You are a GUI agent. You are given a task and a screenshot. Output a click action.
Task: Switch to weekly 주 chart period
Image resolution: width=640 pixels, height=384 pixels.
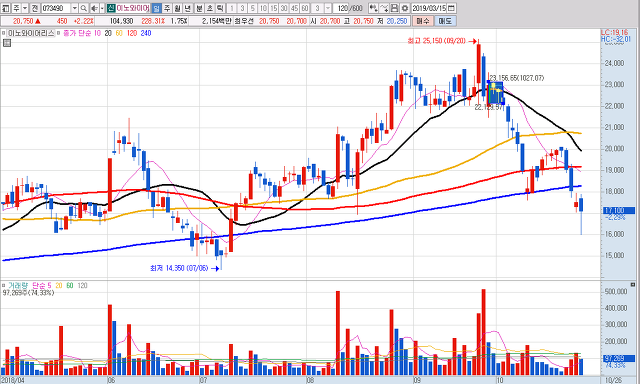pos(167,8)
